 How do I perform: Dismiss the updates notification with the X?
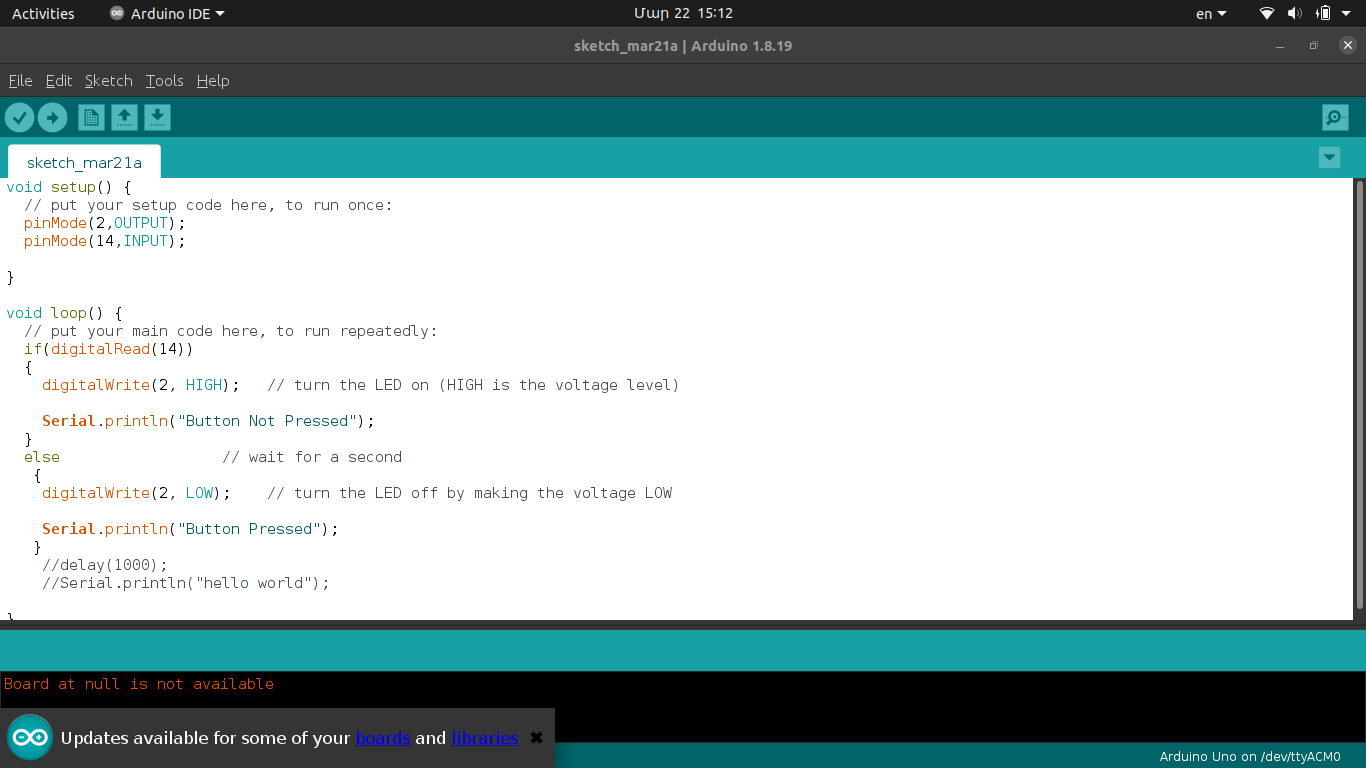coord(536,738)
